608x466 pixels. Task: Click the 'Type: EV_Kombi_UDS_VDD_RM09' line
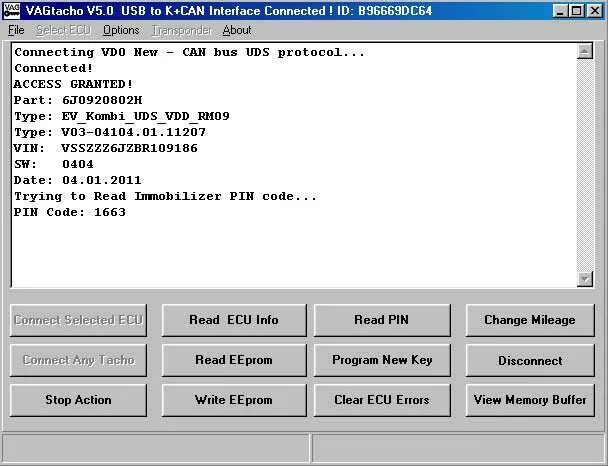tap(122, 116)
